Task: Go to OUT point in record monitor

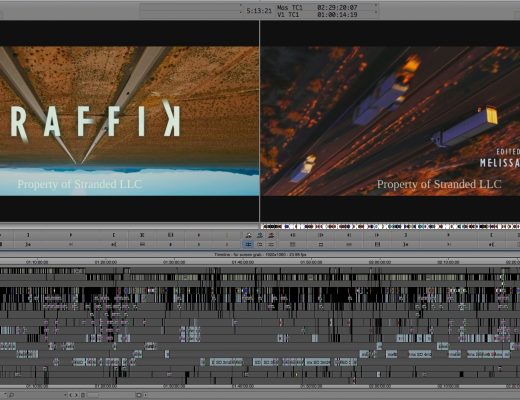Action: [x=491, y=244]
